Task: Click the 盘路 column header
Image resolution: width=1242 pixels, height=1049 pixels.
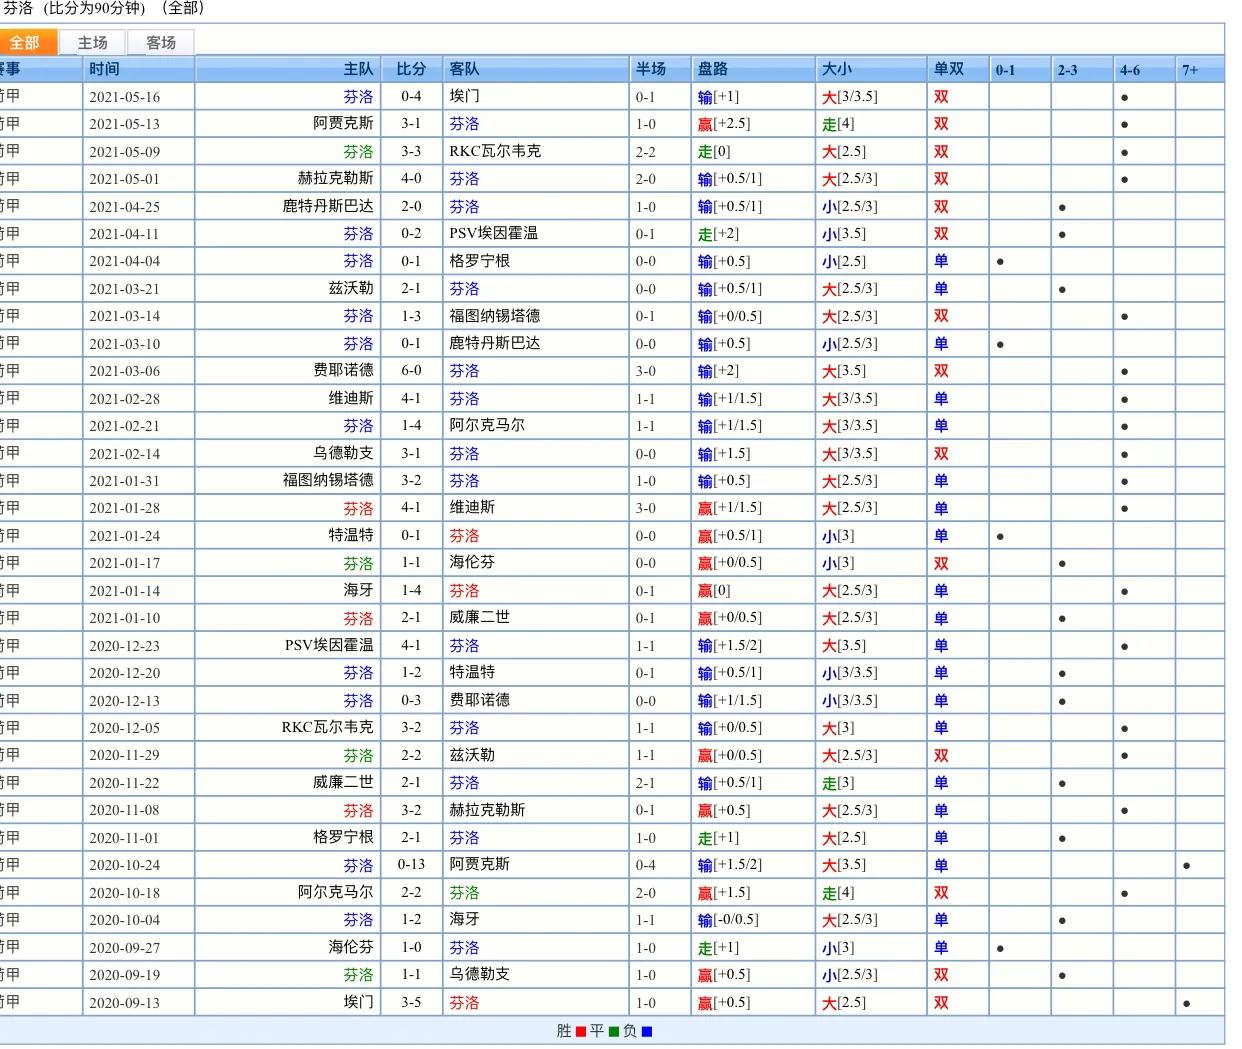Action: 713,69
